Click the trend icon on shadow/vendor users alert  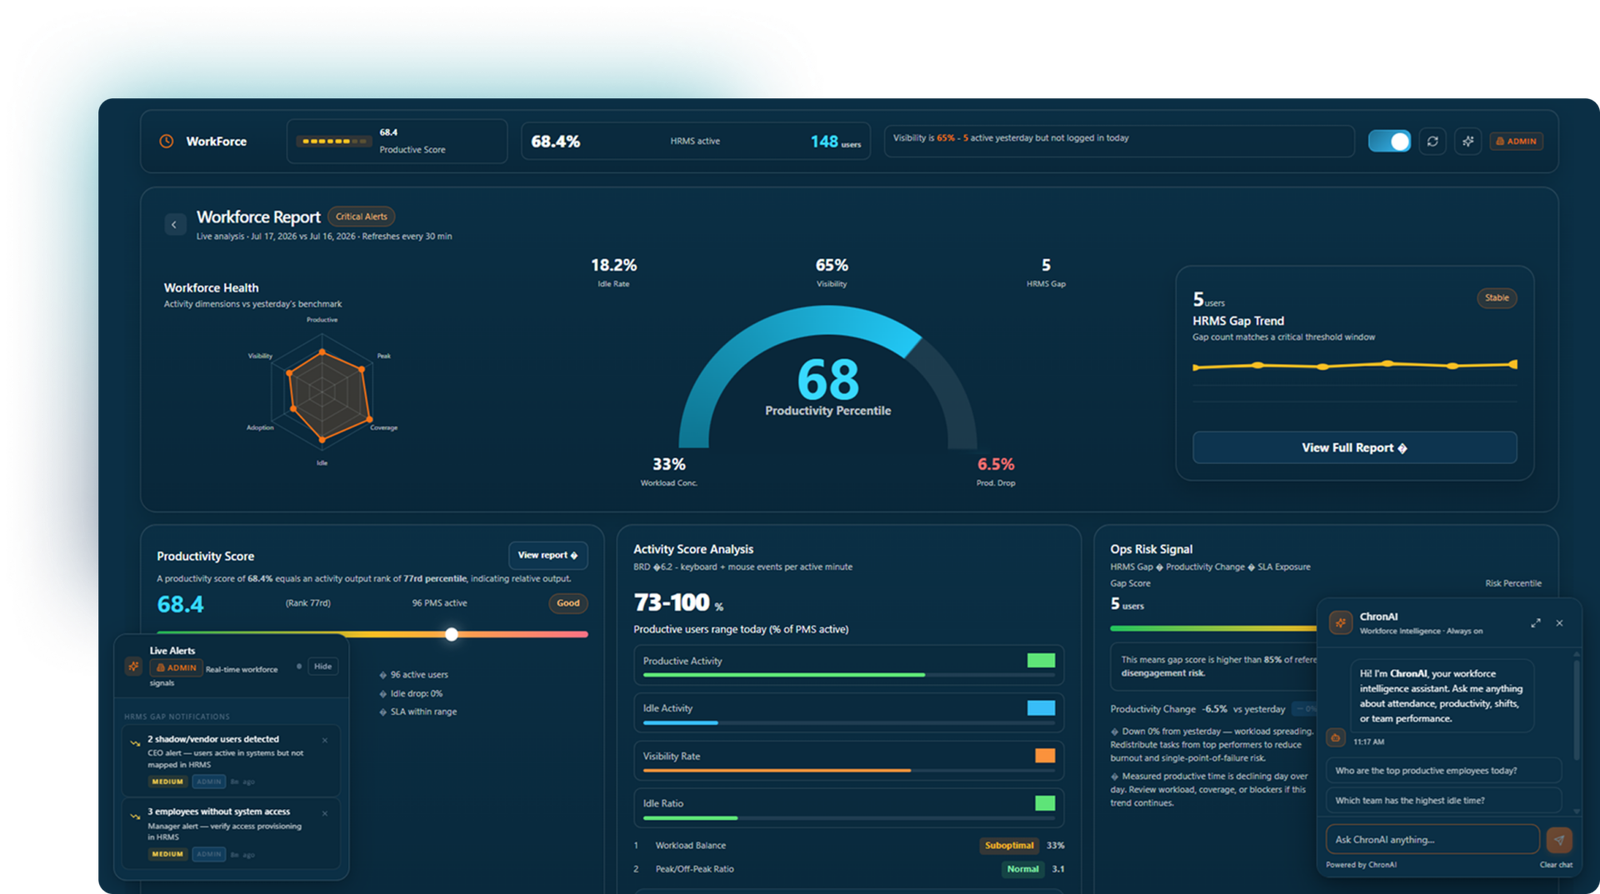(135, 743)
